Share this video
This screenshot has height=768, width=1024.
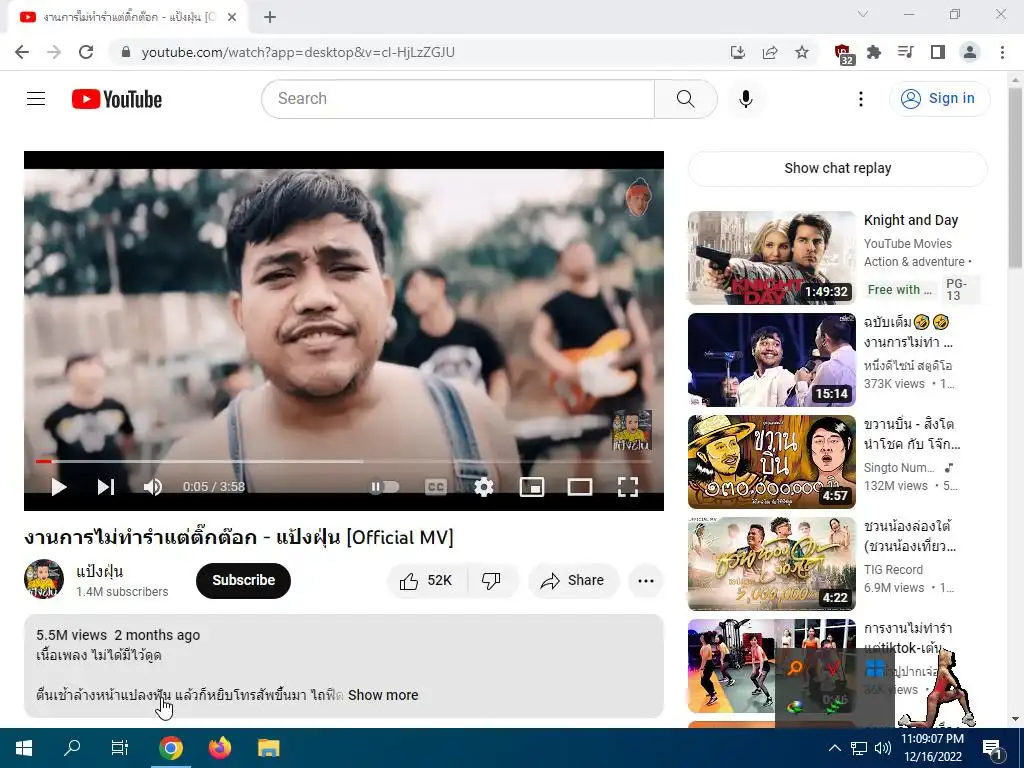(x=573, y=580)
